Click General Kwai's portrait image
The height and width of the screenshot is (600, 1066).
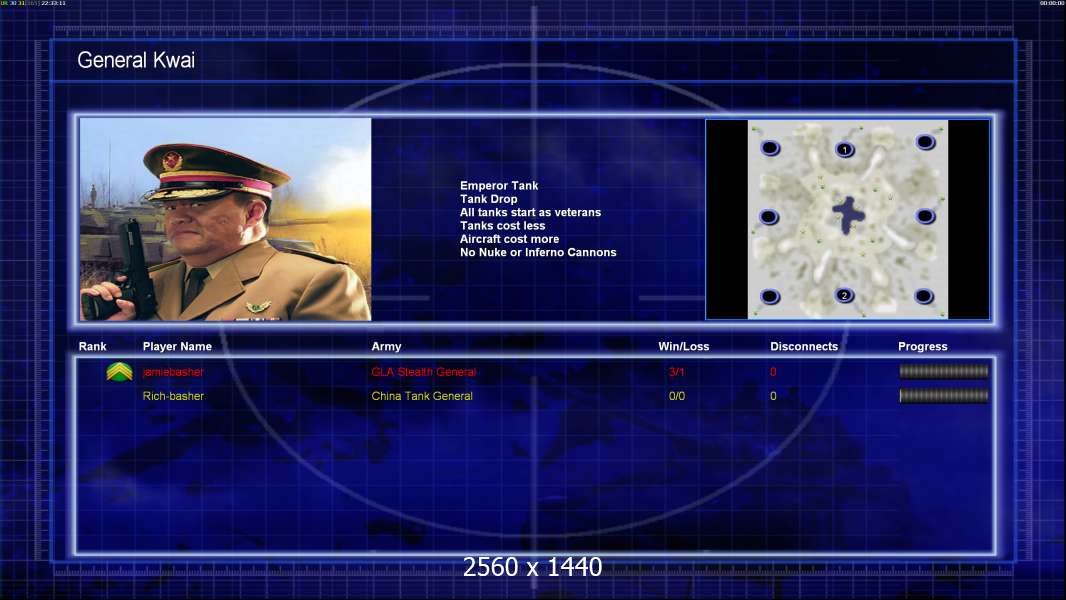[226, 219]
